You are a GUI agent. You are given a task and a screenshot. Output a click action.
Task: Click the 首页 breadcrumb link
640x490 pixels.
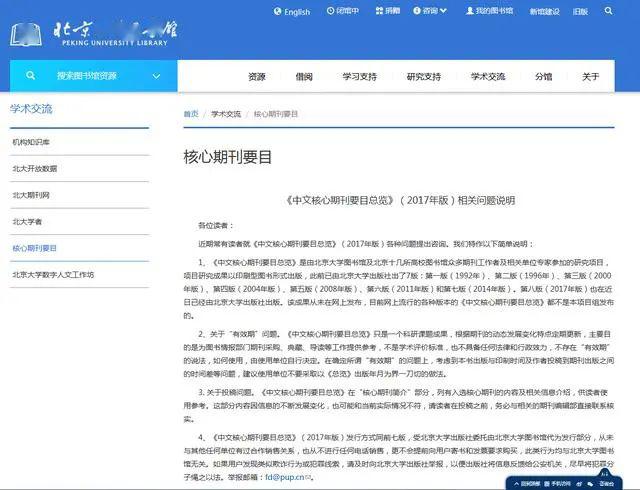(191, 114)
